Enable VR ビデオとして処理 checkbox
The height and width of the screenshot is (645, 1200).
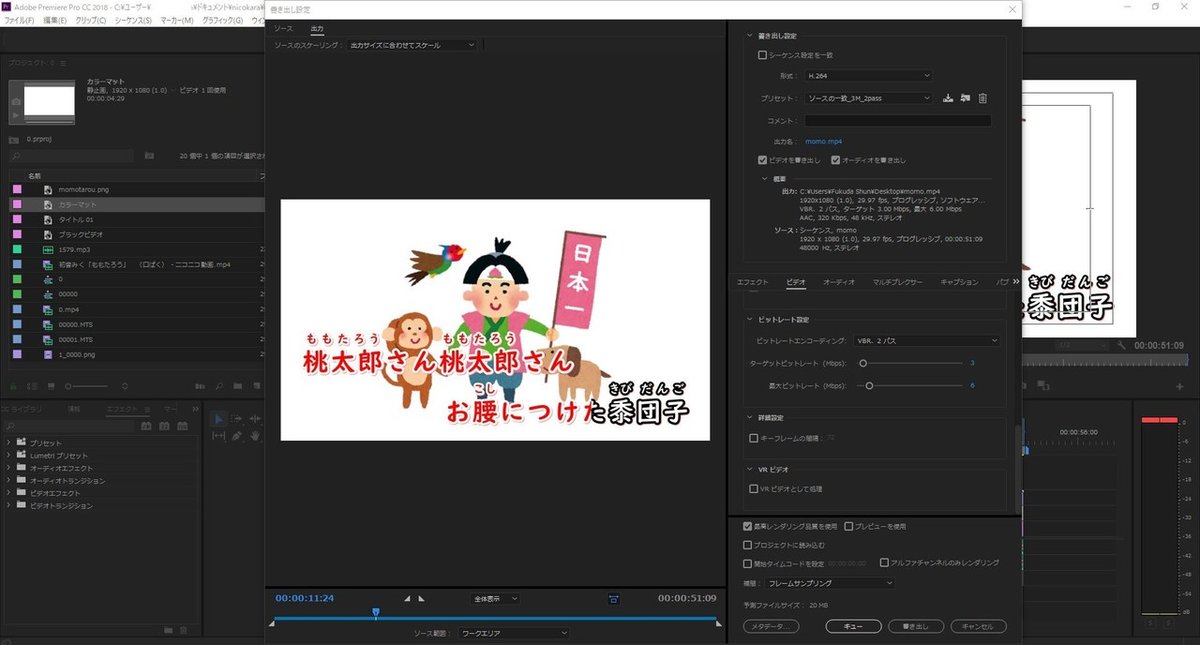[x=754, y=489]
